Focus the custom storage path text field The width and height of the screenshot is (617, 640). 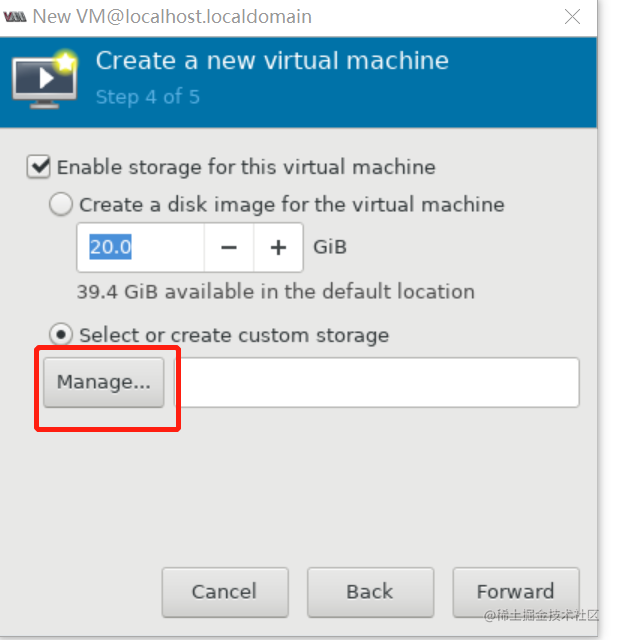378,382
